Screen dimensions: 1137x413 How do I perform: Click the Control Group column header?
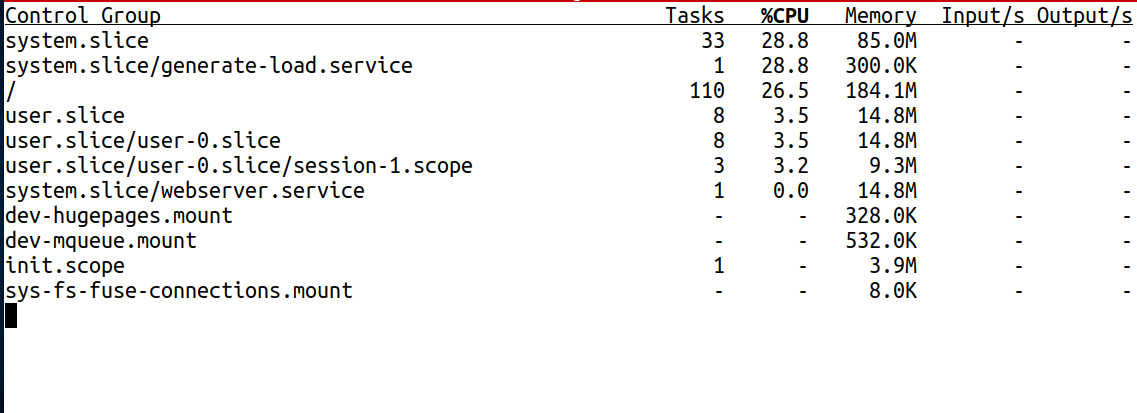(83, 16)
